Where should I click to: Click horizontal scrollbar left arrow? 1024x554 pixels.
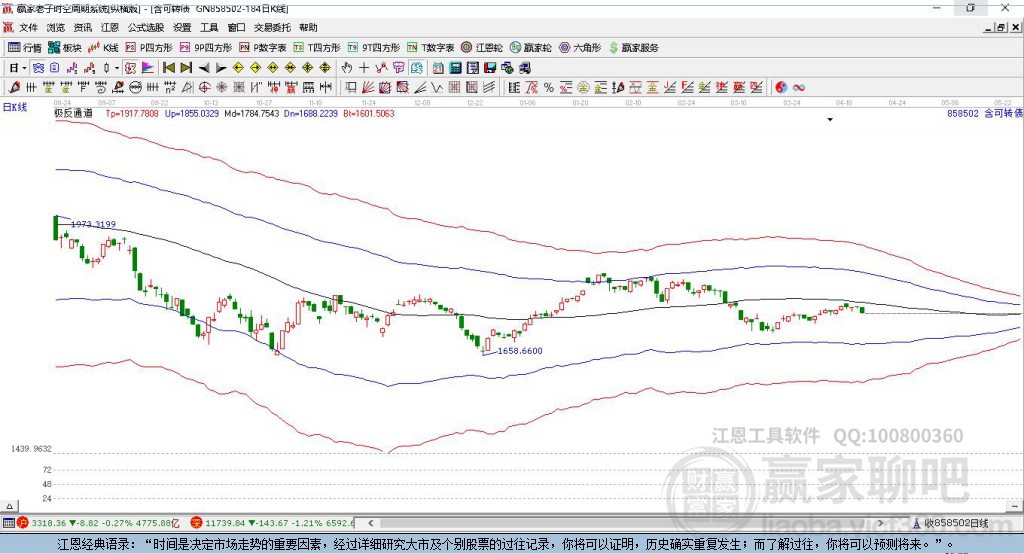tap(371, 523)
